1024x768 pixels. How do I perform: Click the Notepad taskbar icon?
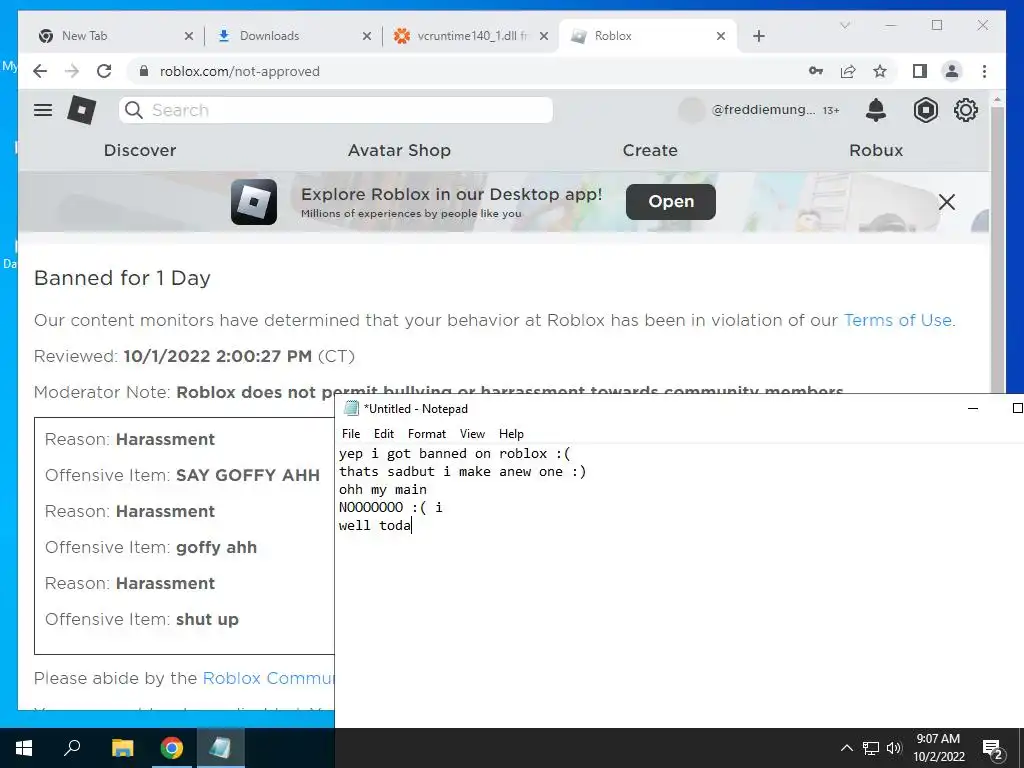[x=220, y=748]
